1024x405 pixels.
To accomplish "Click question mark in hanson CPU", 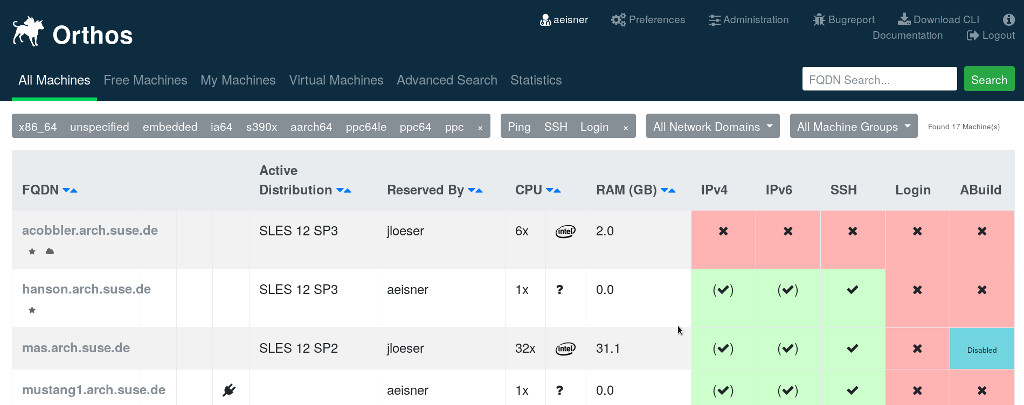I will click(x=560, y=289).
